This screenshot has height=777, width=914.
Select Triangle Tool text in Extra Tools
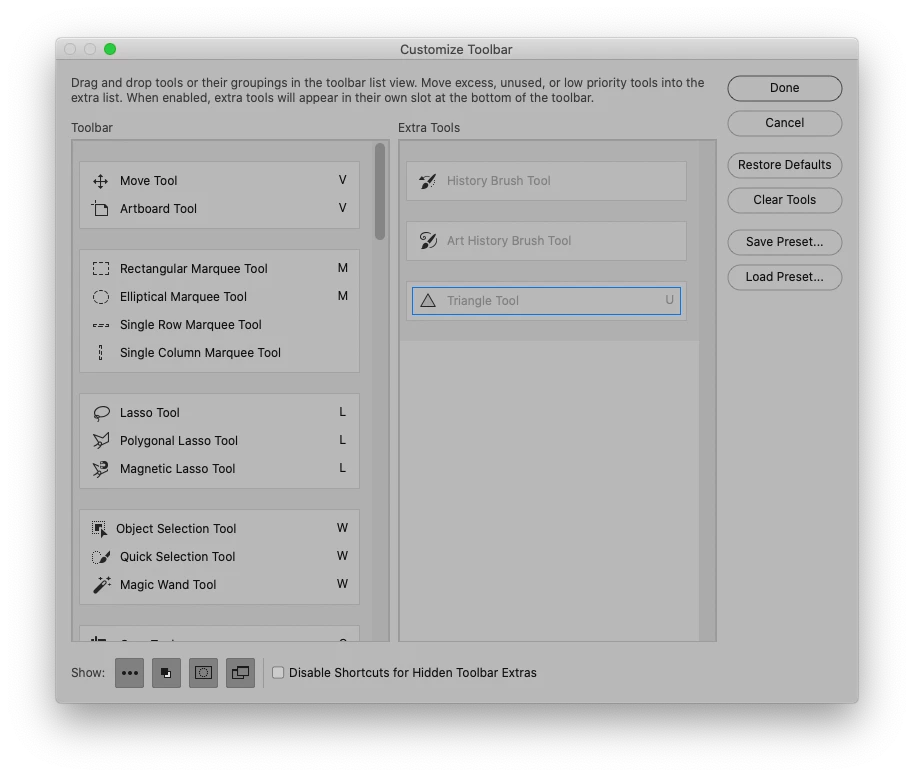pyautogui.click(x=483, y=301)
